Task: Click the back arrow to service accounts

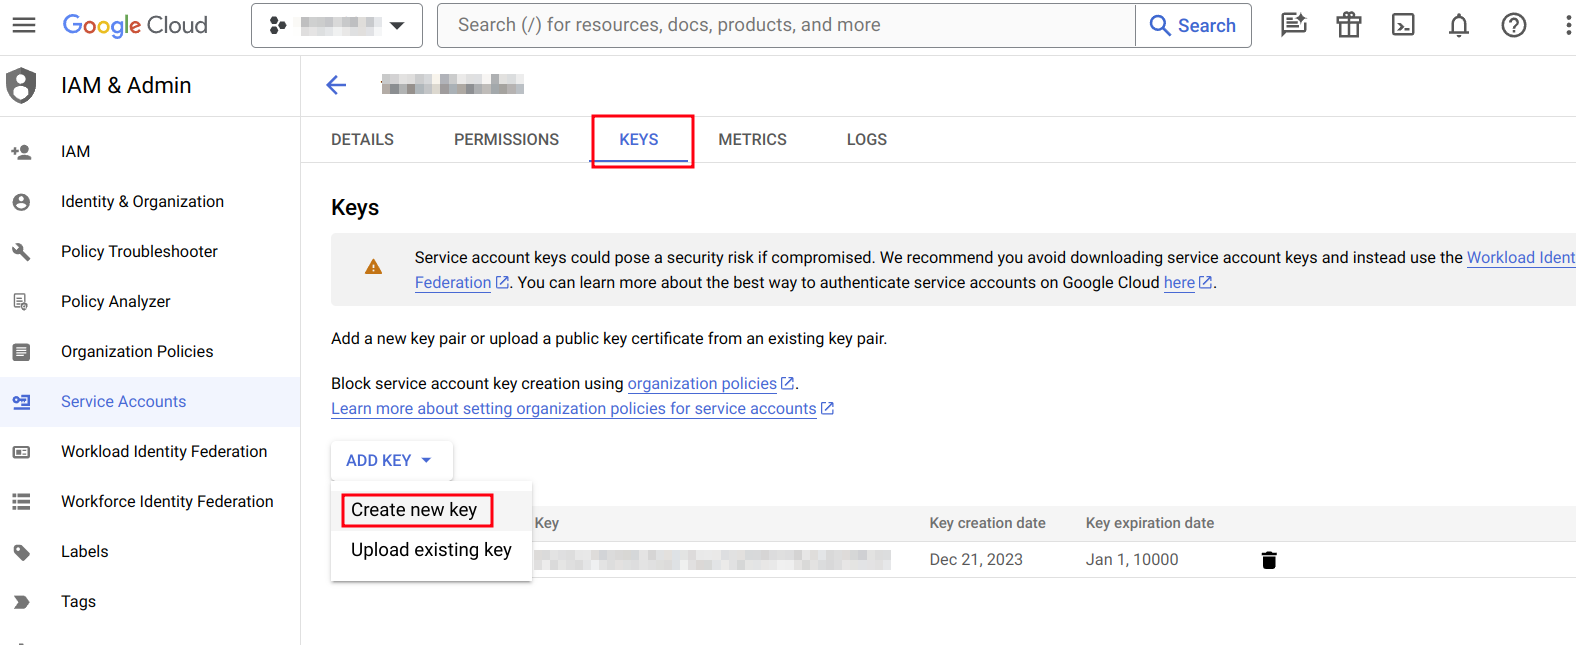Action: (336, 85)
